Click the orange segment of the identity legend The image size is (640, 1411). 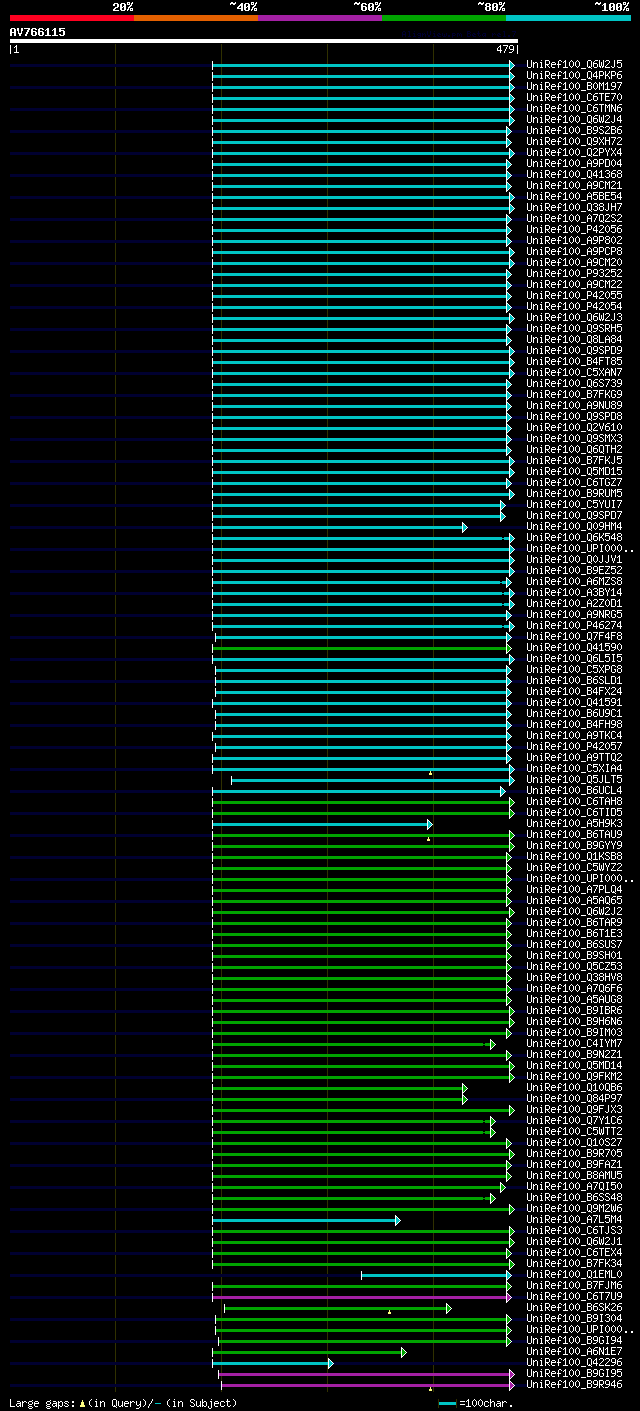[195, 18]
